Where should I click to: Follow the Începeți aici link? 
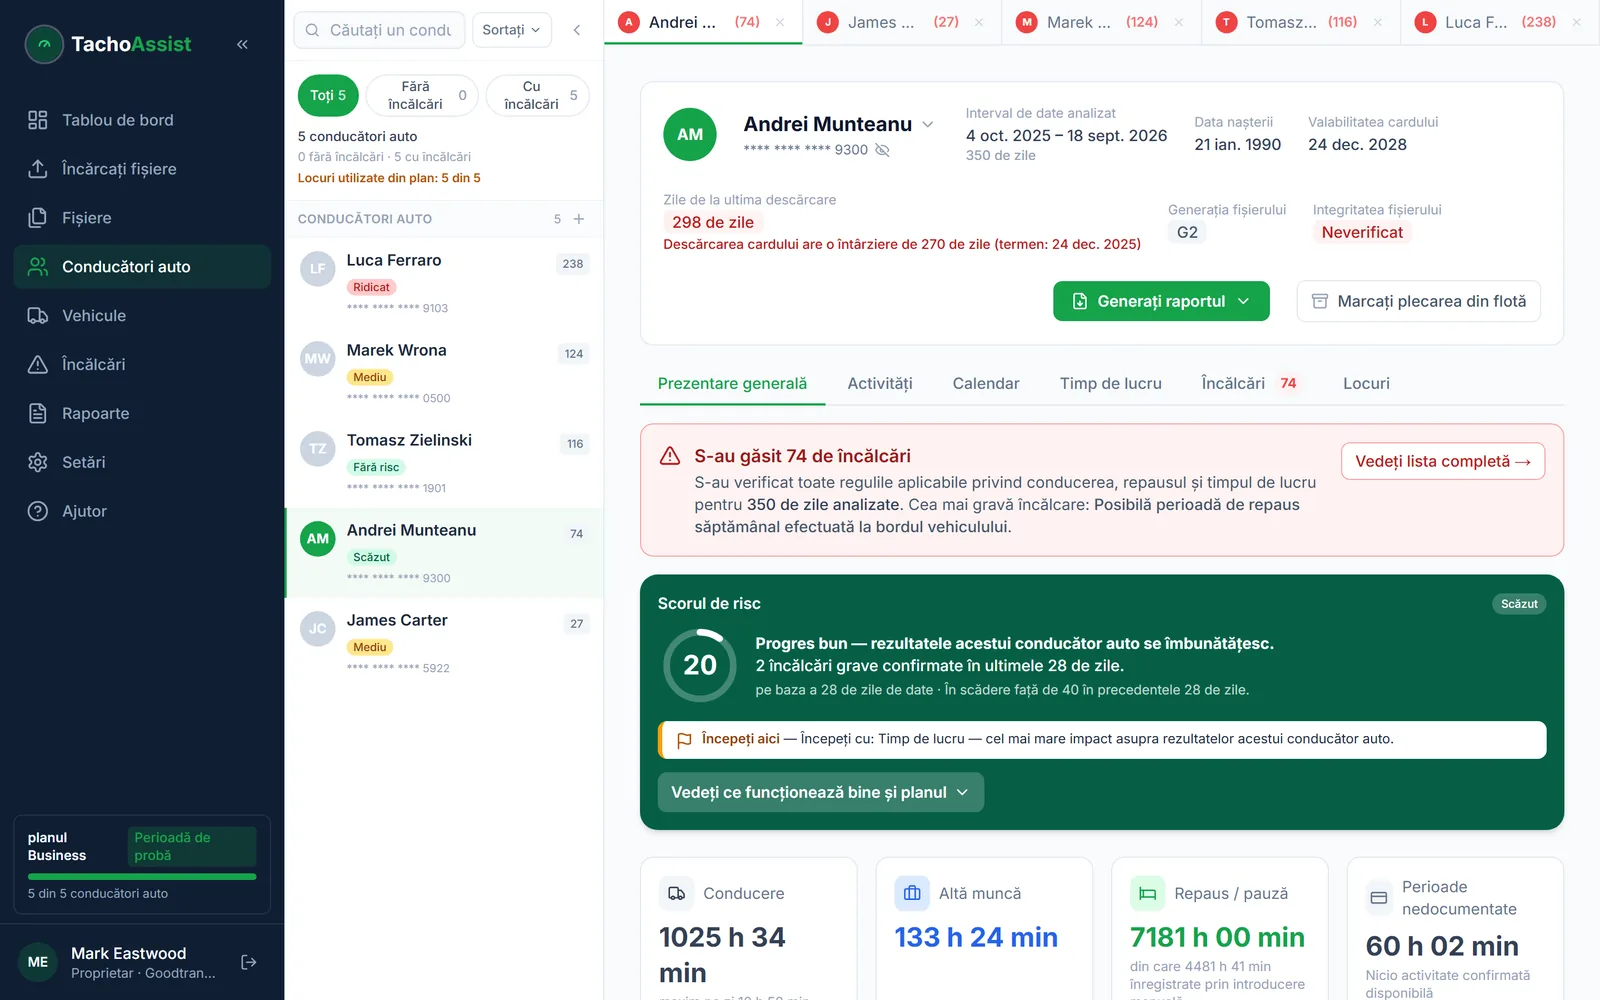pyautogui.click(x=740, y=739)
